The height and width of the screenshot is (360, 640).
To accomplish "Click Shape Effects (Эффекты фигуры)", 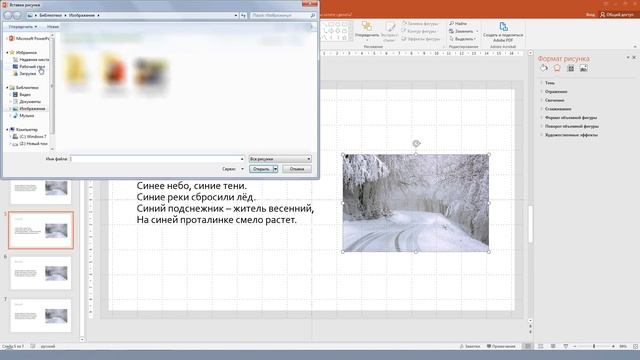I will (420, 39).
